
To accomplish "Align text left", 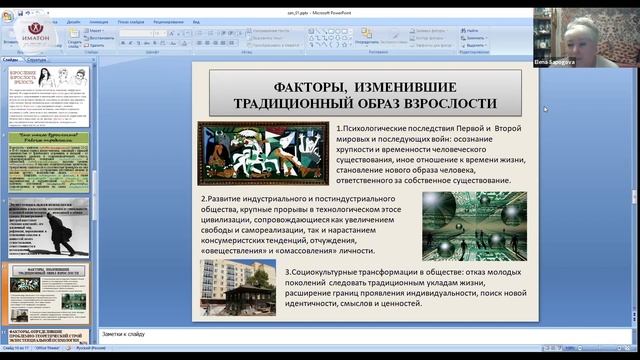I will point(199,43).
